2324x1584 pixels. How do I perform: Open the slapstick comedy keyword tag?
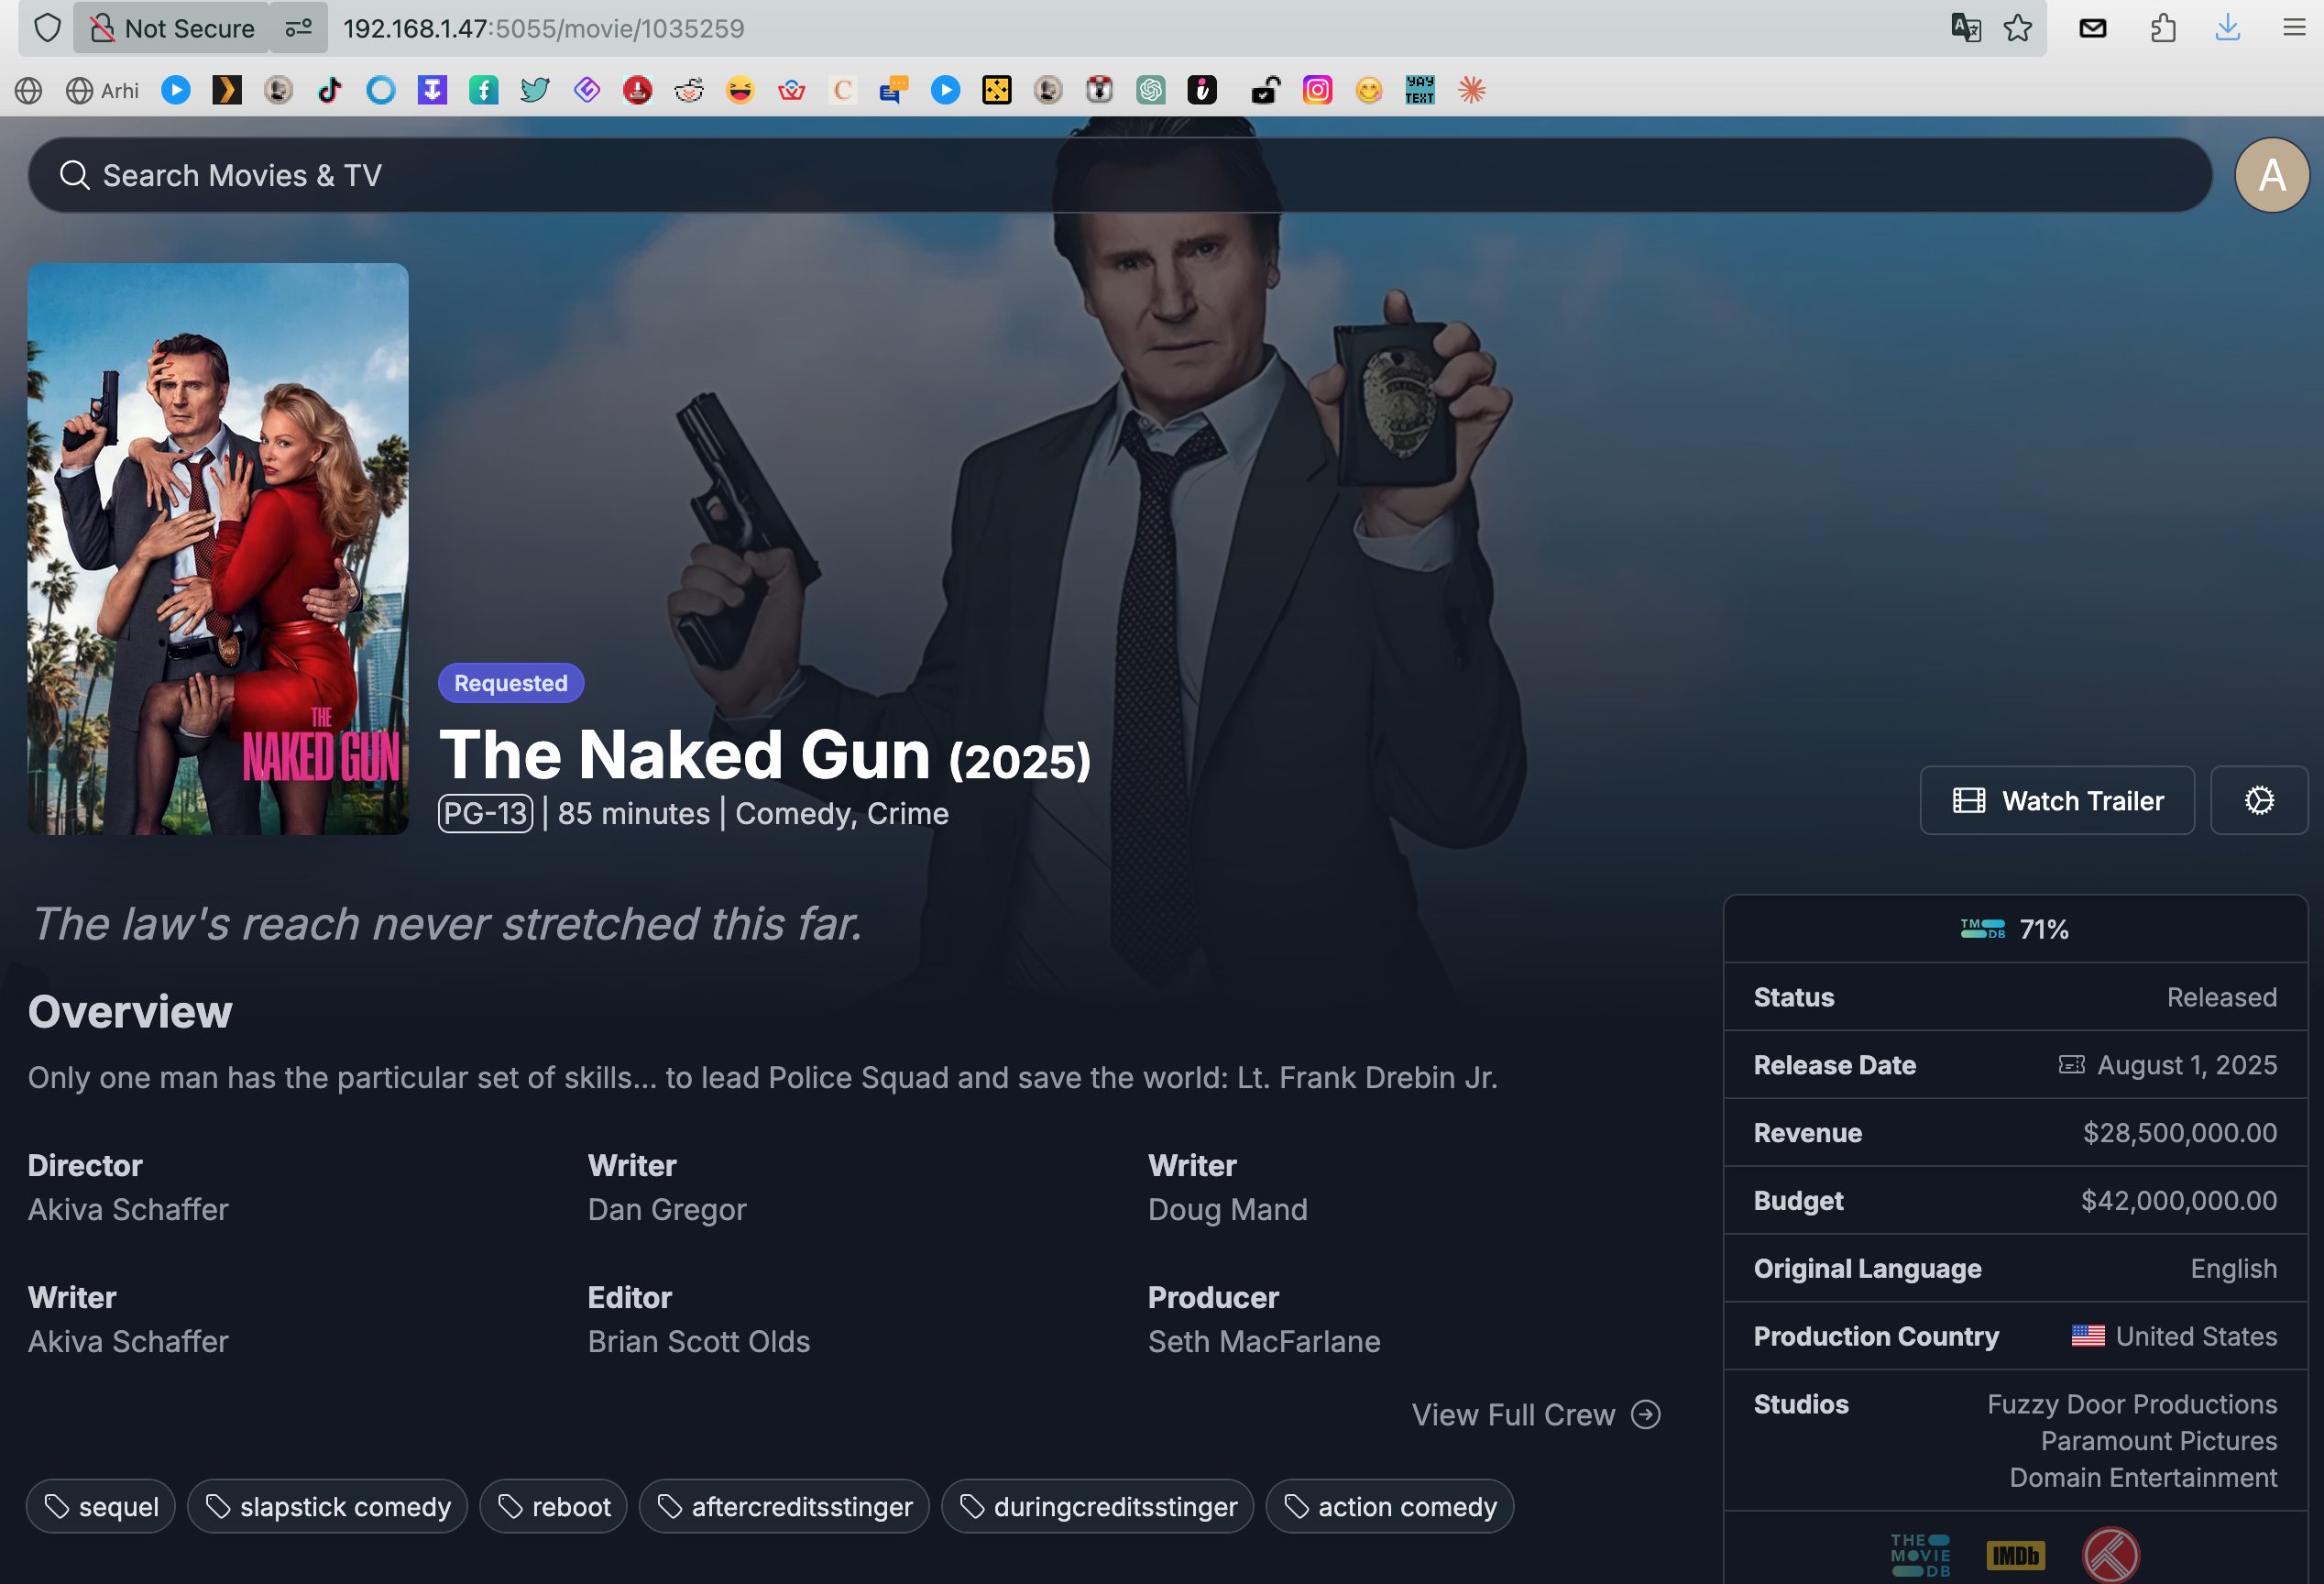327,1506
